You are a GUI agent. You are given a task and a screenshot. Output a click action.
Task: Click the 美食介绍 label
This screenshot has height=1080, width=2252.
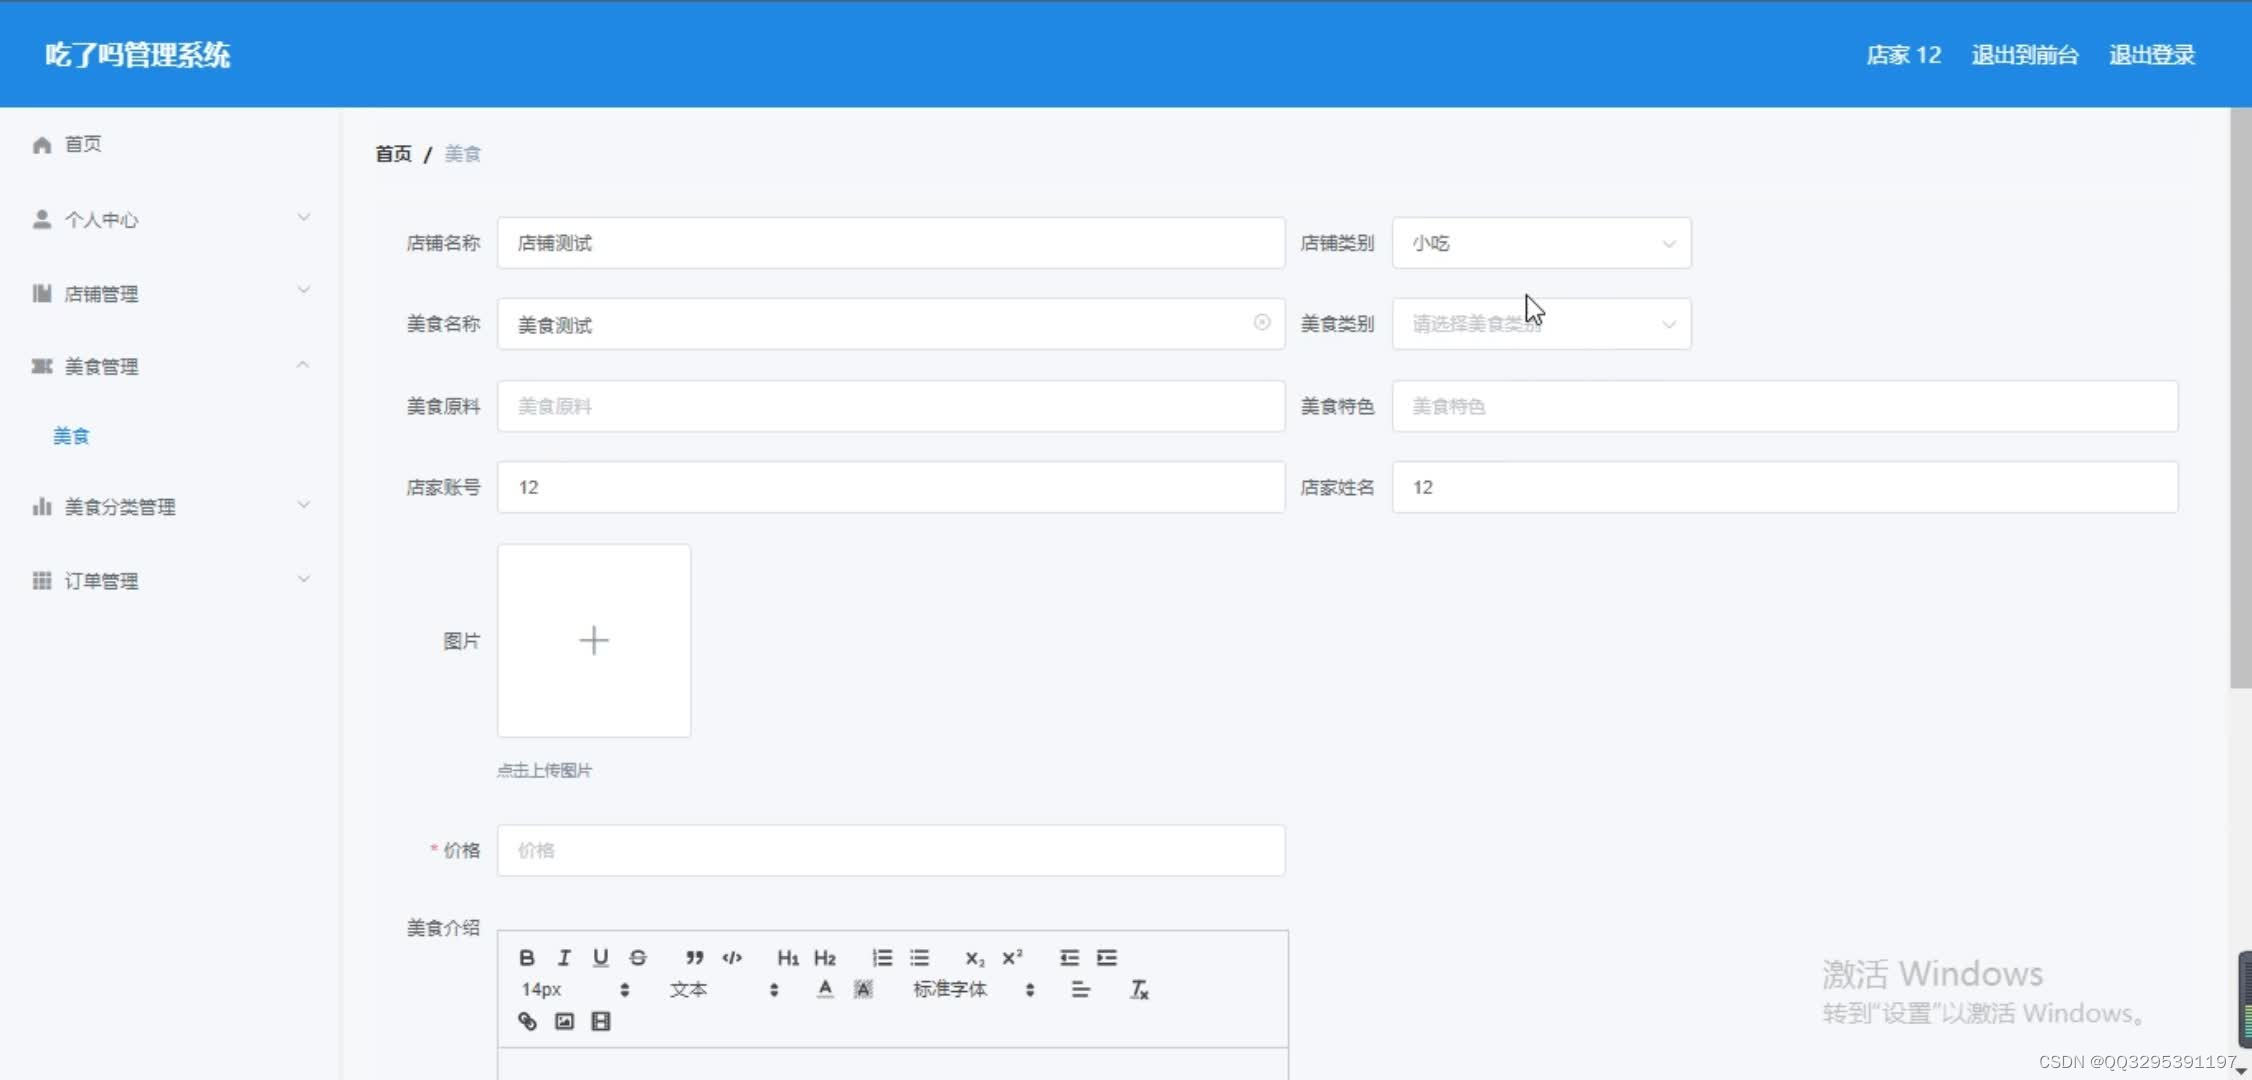(443, 928)
